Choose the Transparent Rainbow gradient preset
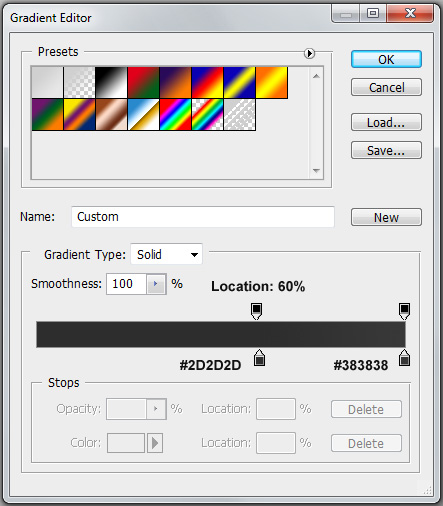Screen dimensions: 443x506 [207, 114]
